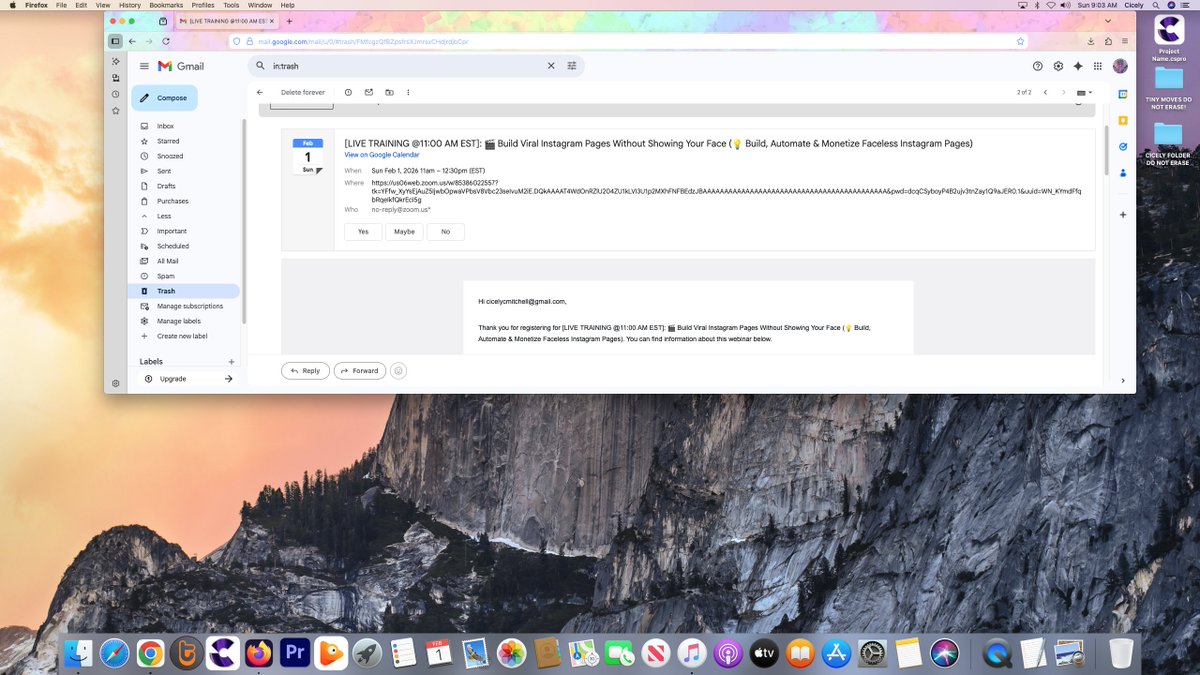
Task: Open Adobe Premiere Pro from the Dock
Action: pyautogui.click(x=295, y=653)
